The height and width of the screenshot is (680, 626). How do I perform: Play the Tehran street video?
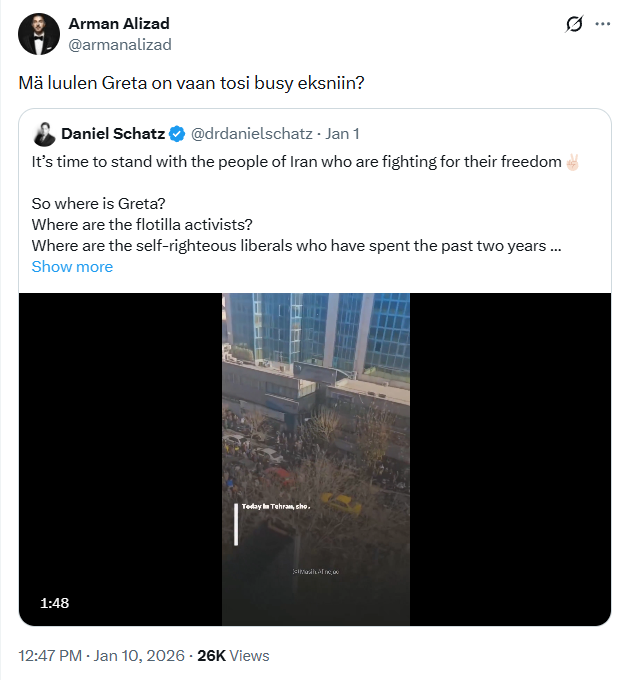point(315,459)
